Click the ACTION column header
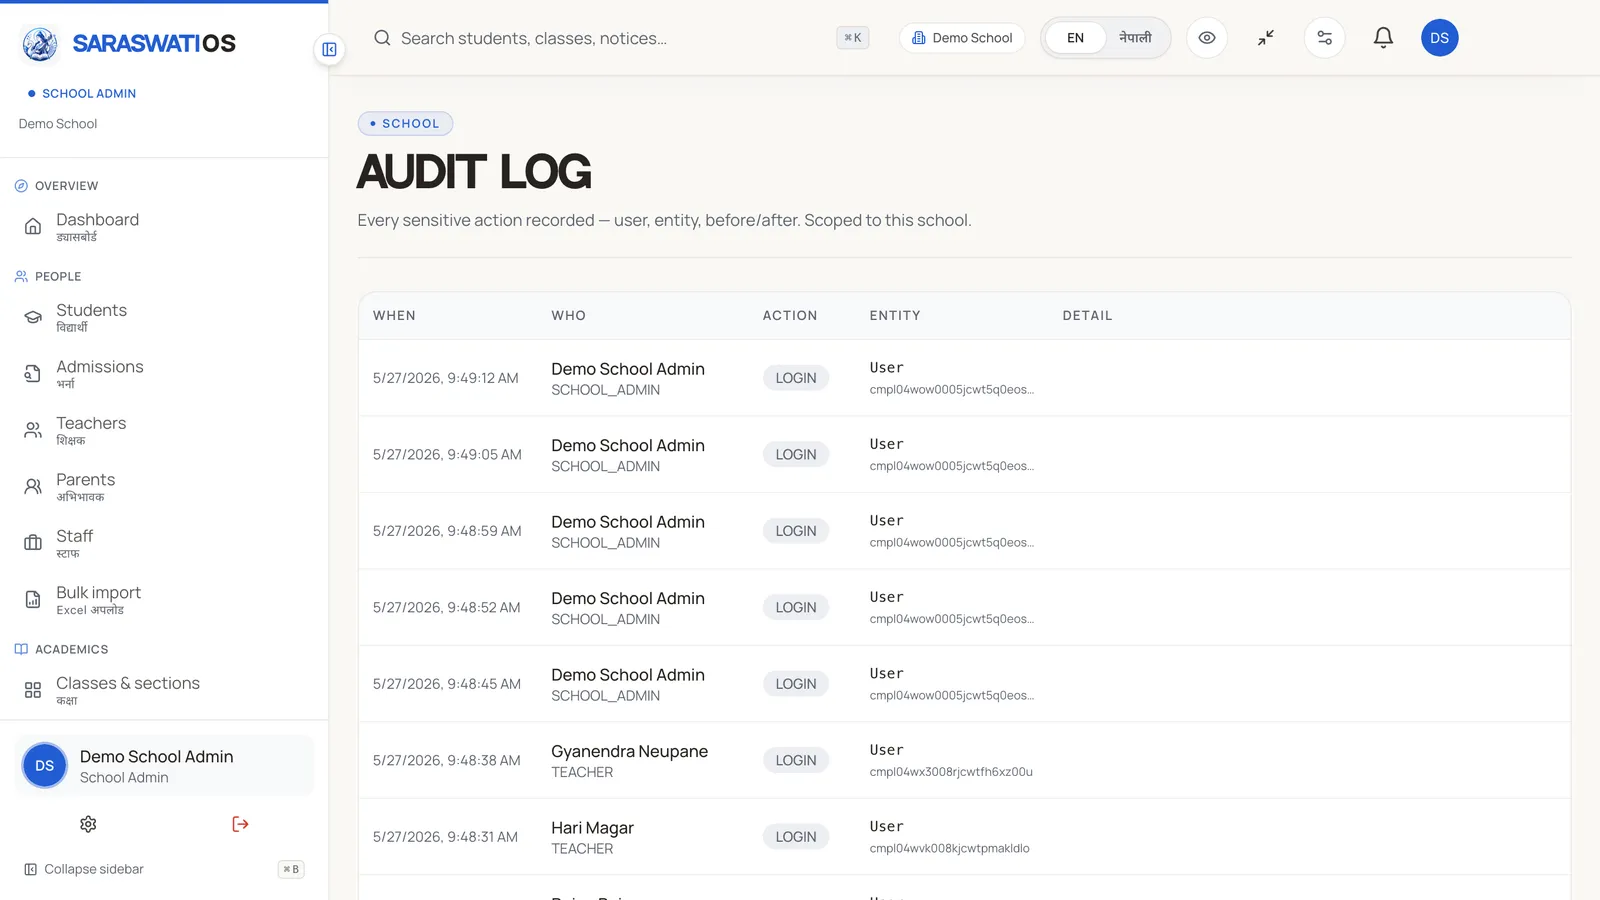Viewport: 1600px width, 900px height. click(790, 316)
